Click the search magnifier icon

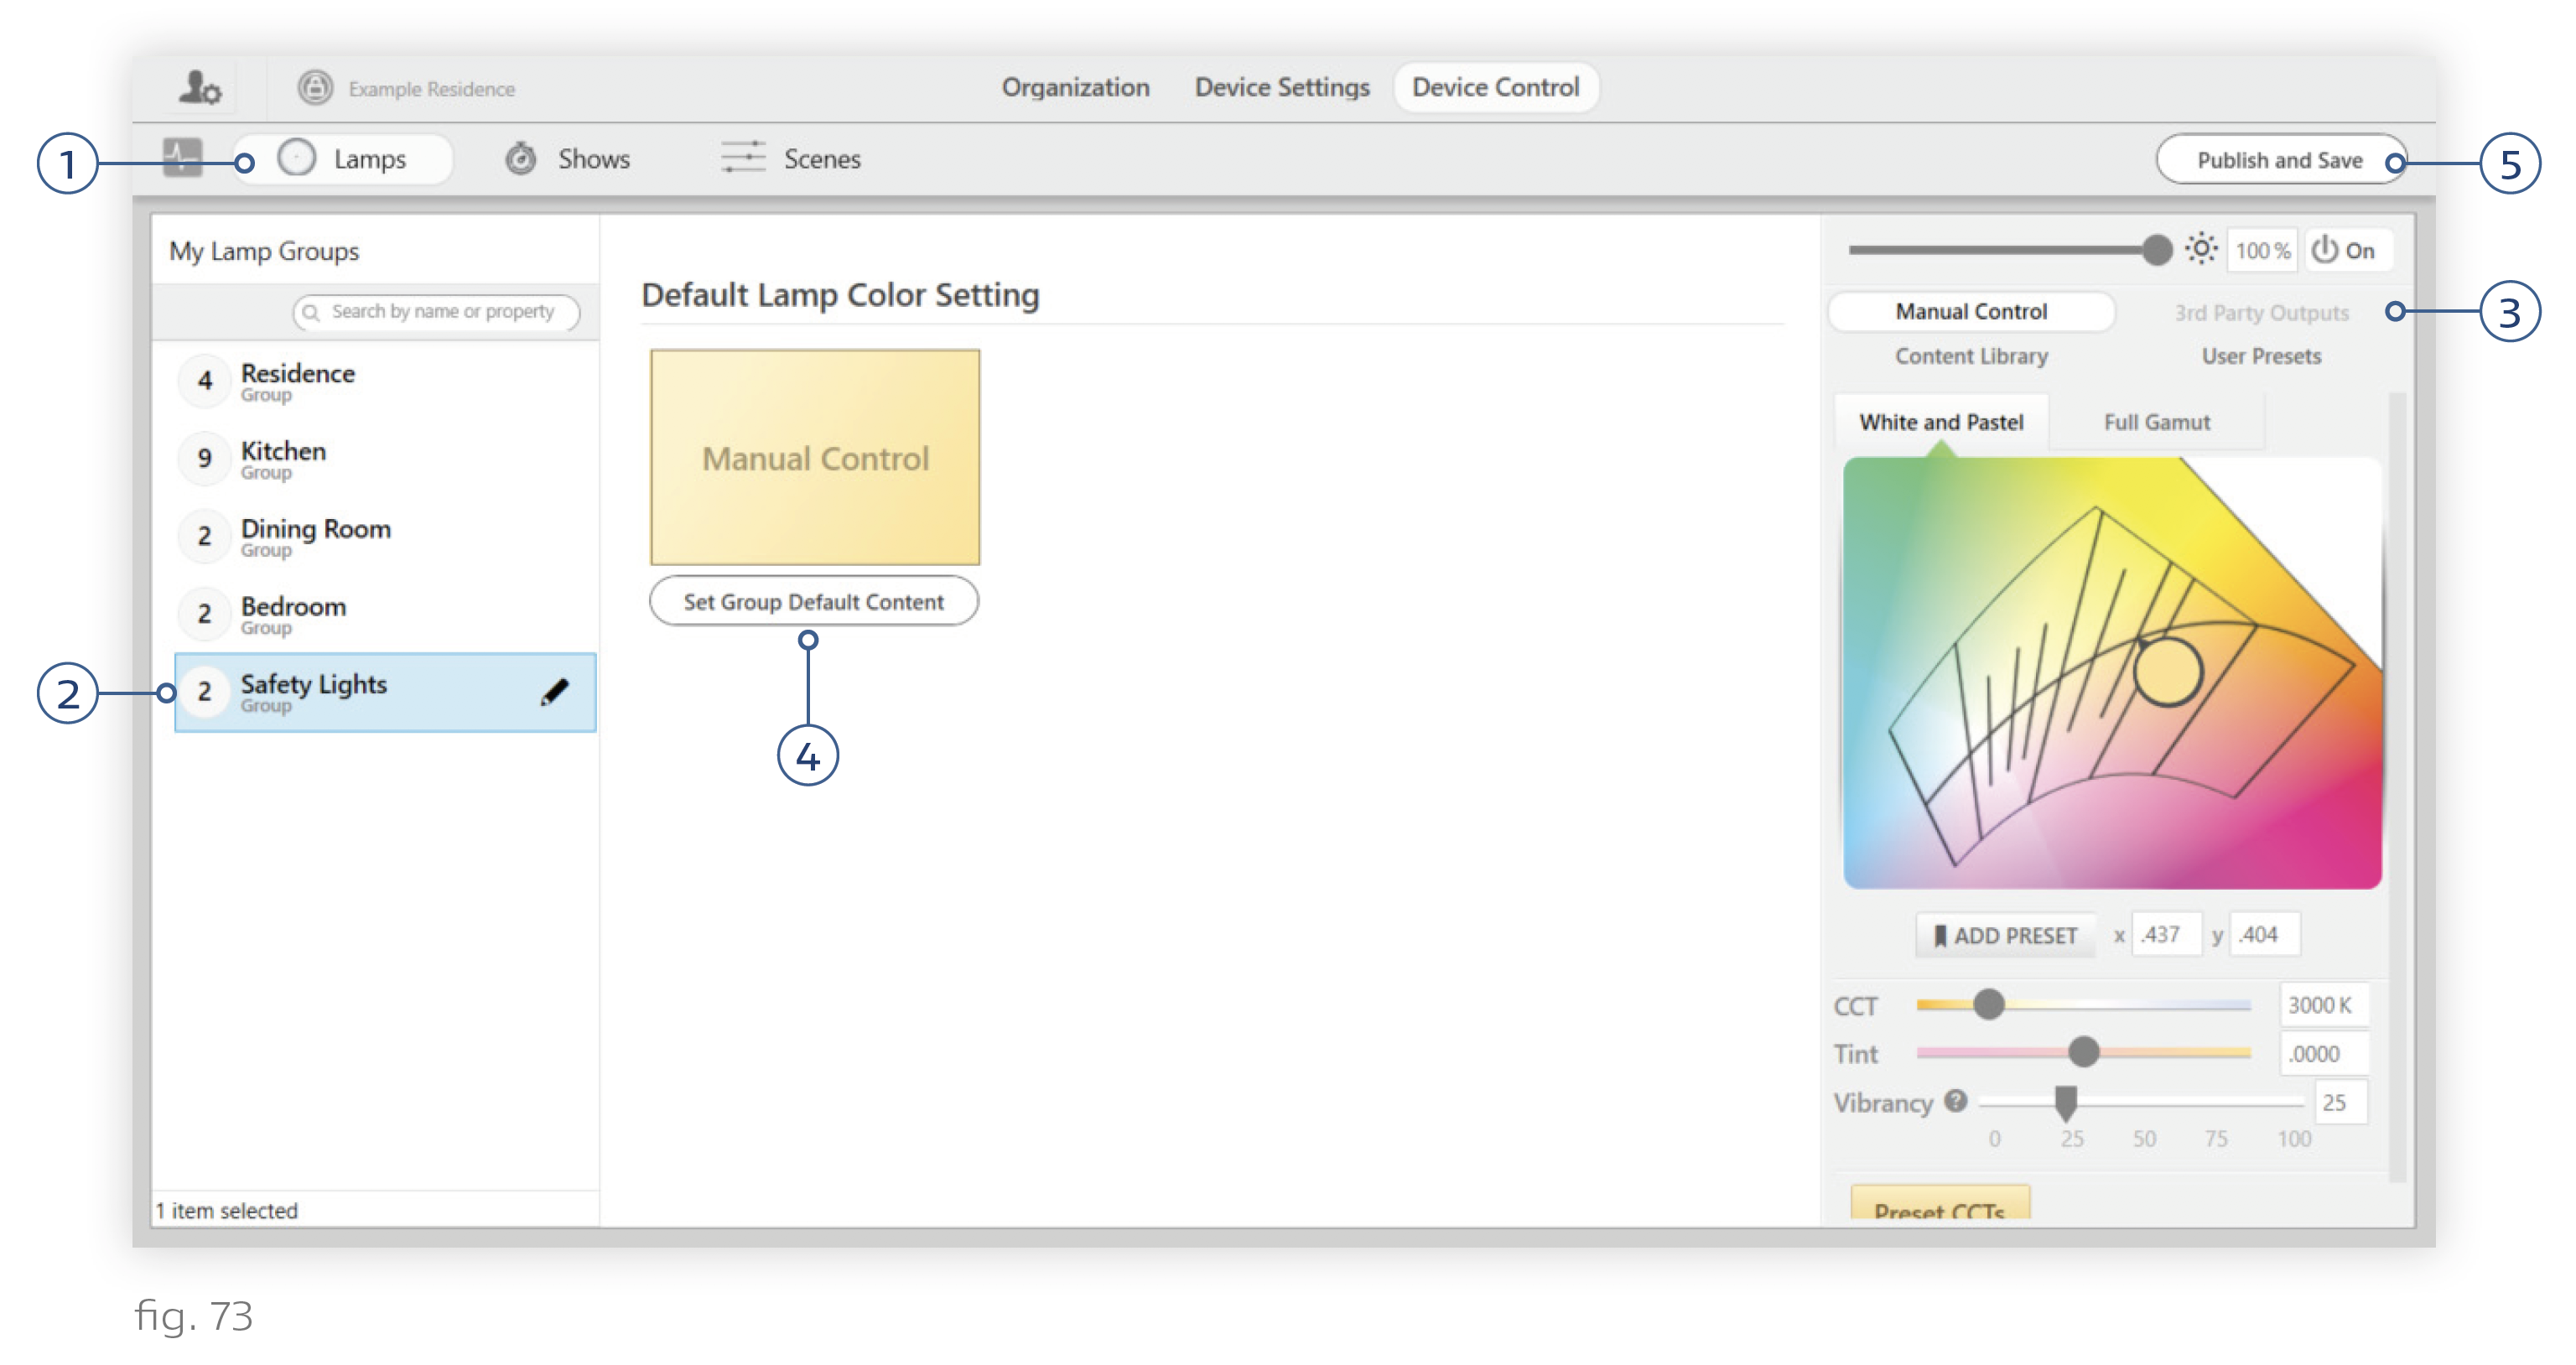[x=311, y=313]
